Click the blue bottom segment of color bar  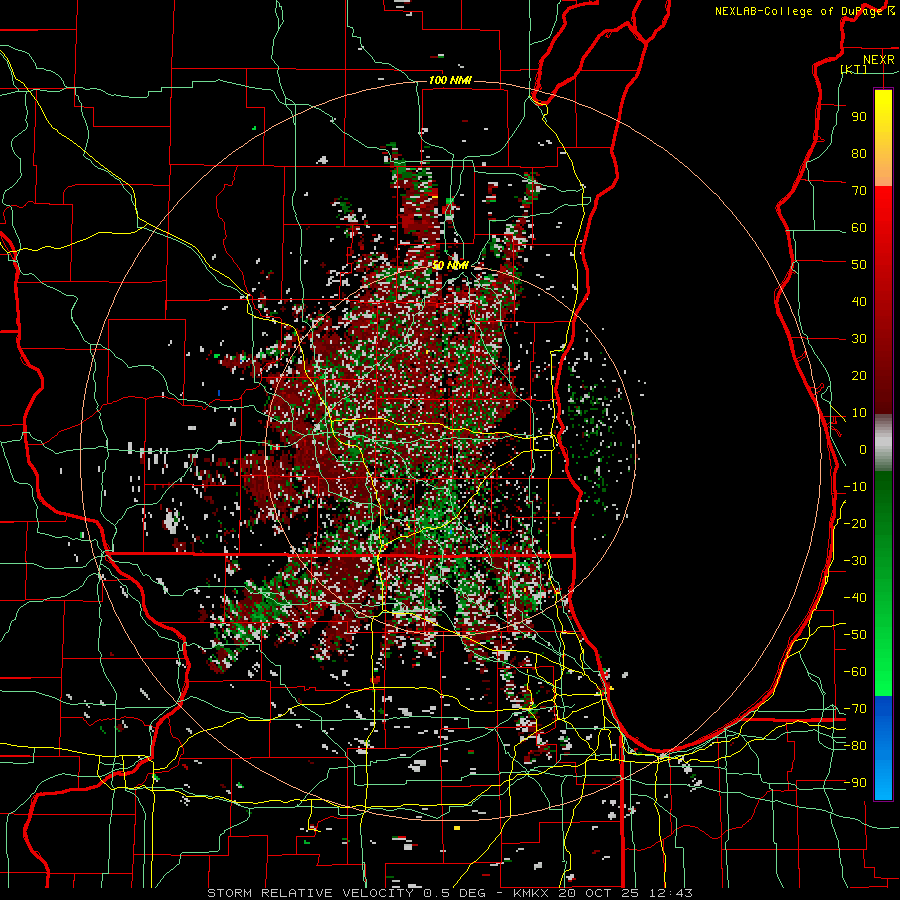pyautogui.click(x=883, y=747)
